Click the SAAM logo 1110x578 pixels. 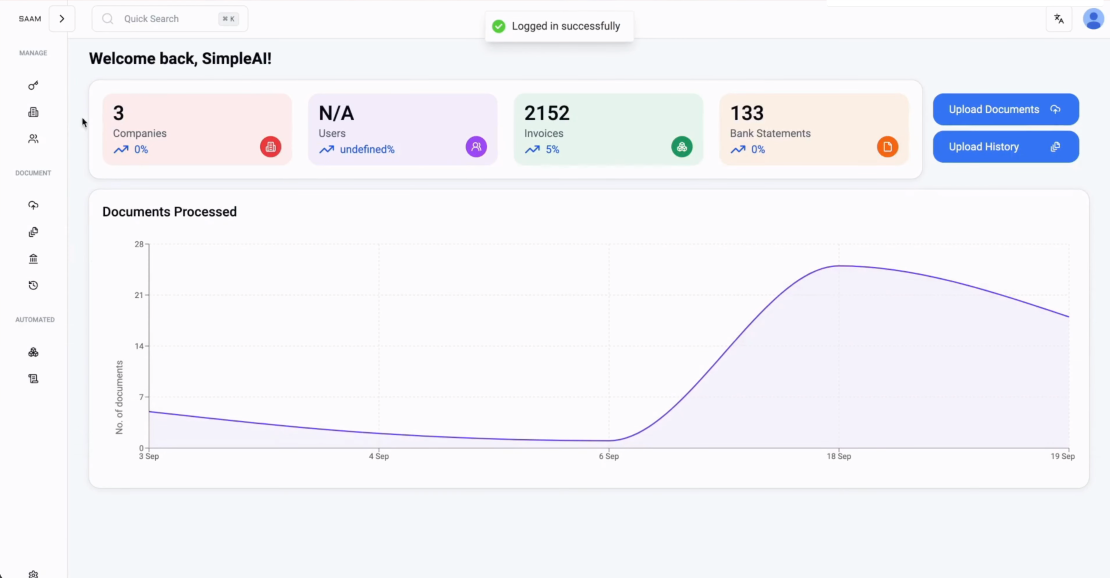(30, 18)
